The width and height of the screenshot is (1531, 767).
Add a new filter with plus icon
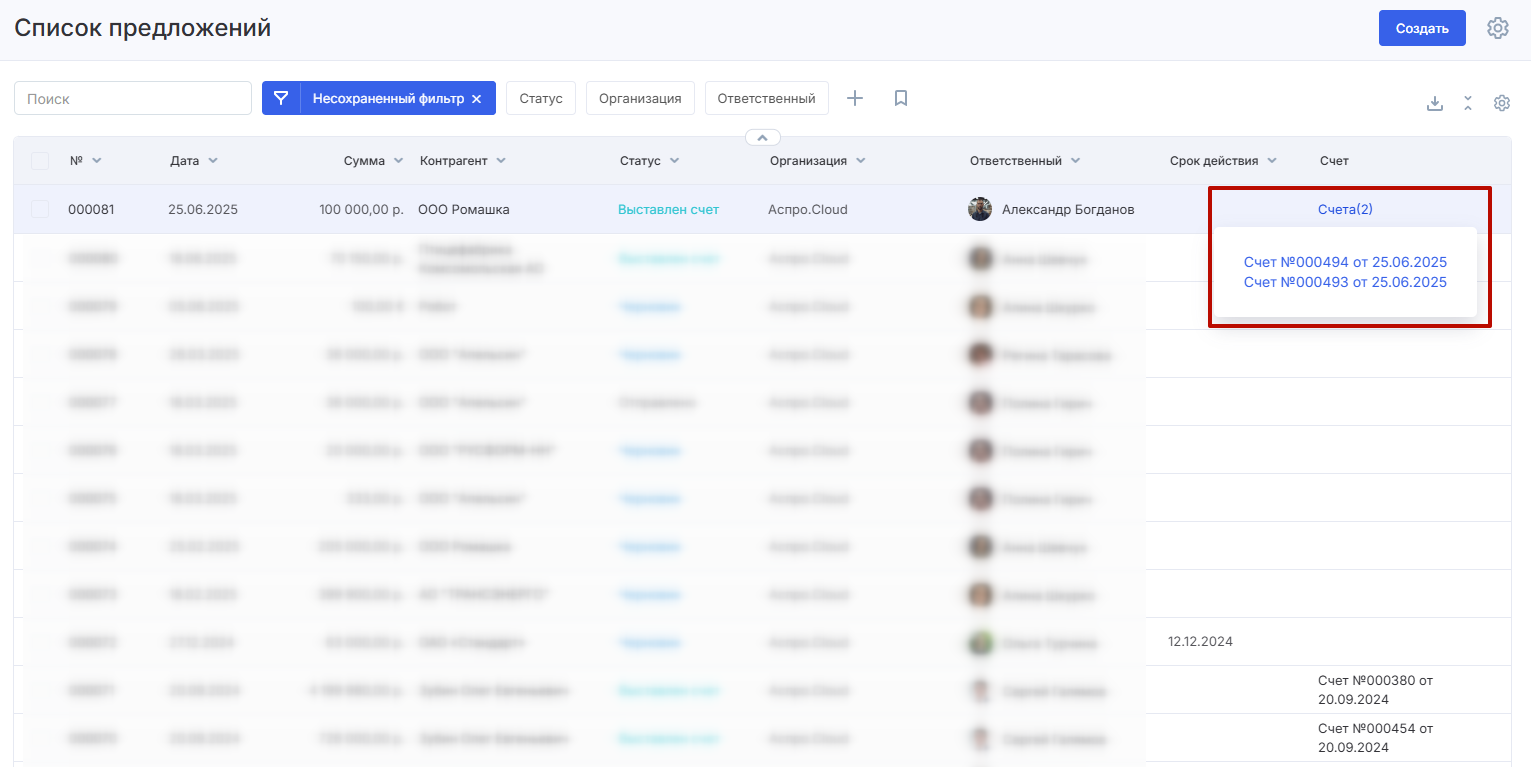coord(855,98)
